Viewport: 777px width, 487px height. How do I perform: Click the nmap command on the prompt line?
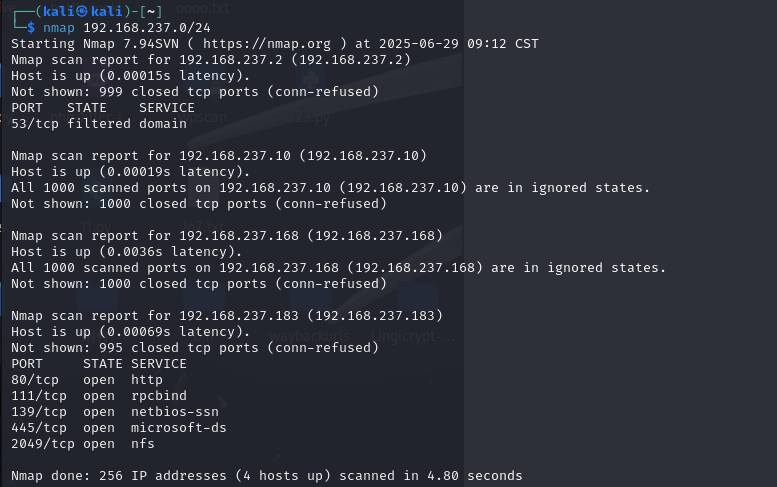point(59,28)
